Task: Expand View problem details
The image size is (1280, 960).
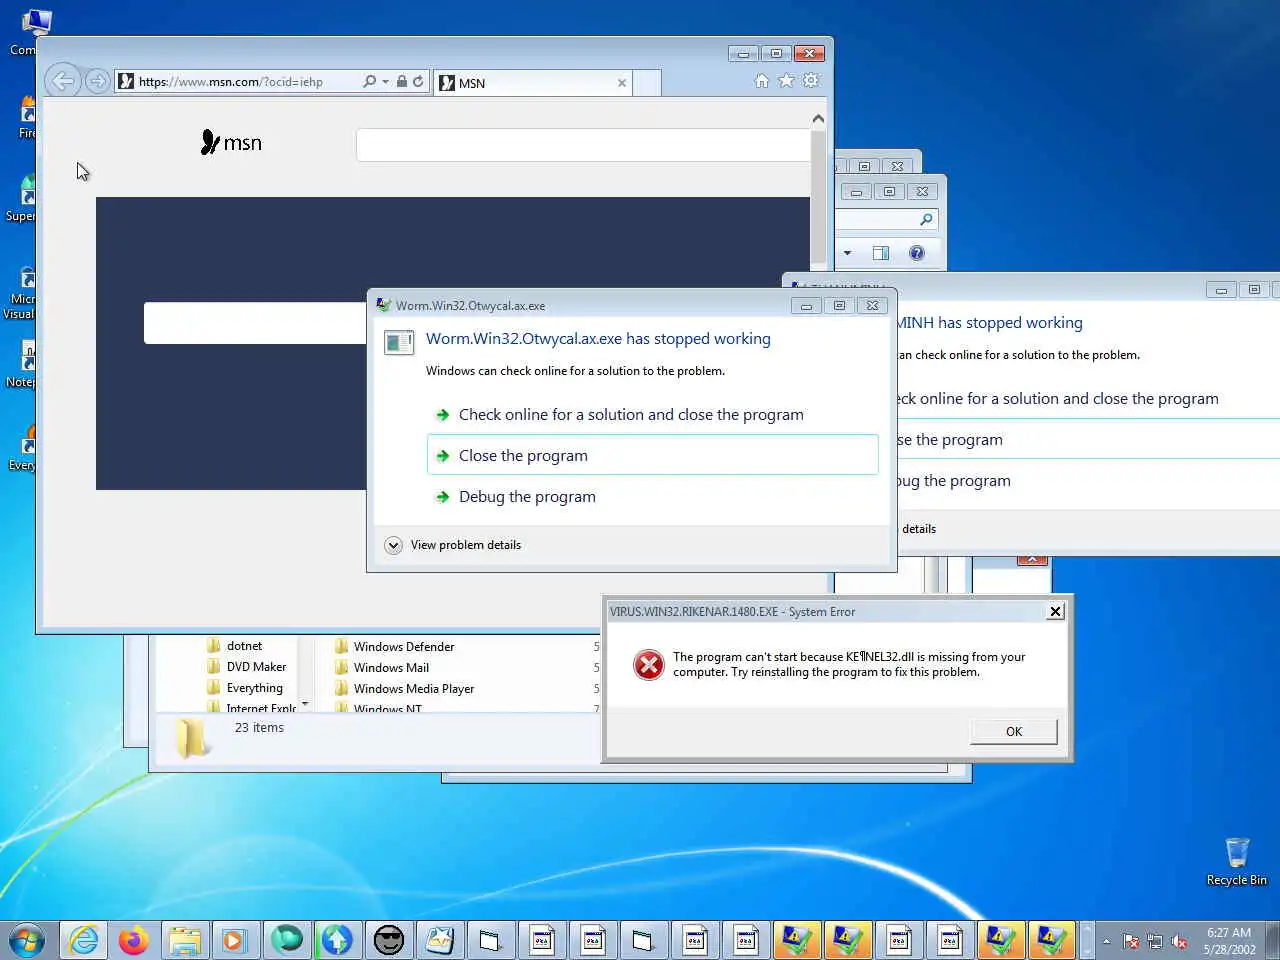Action: [x=453, y=545]
